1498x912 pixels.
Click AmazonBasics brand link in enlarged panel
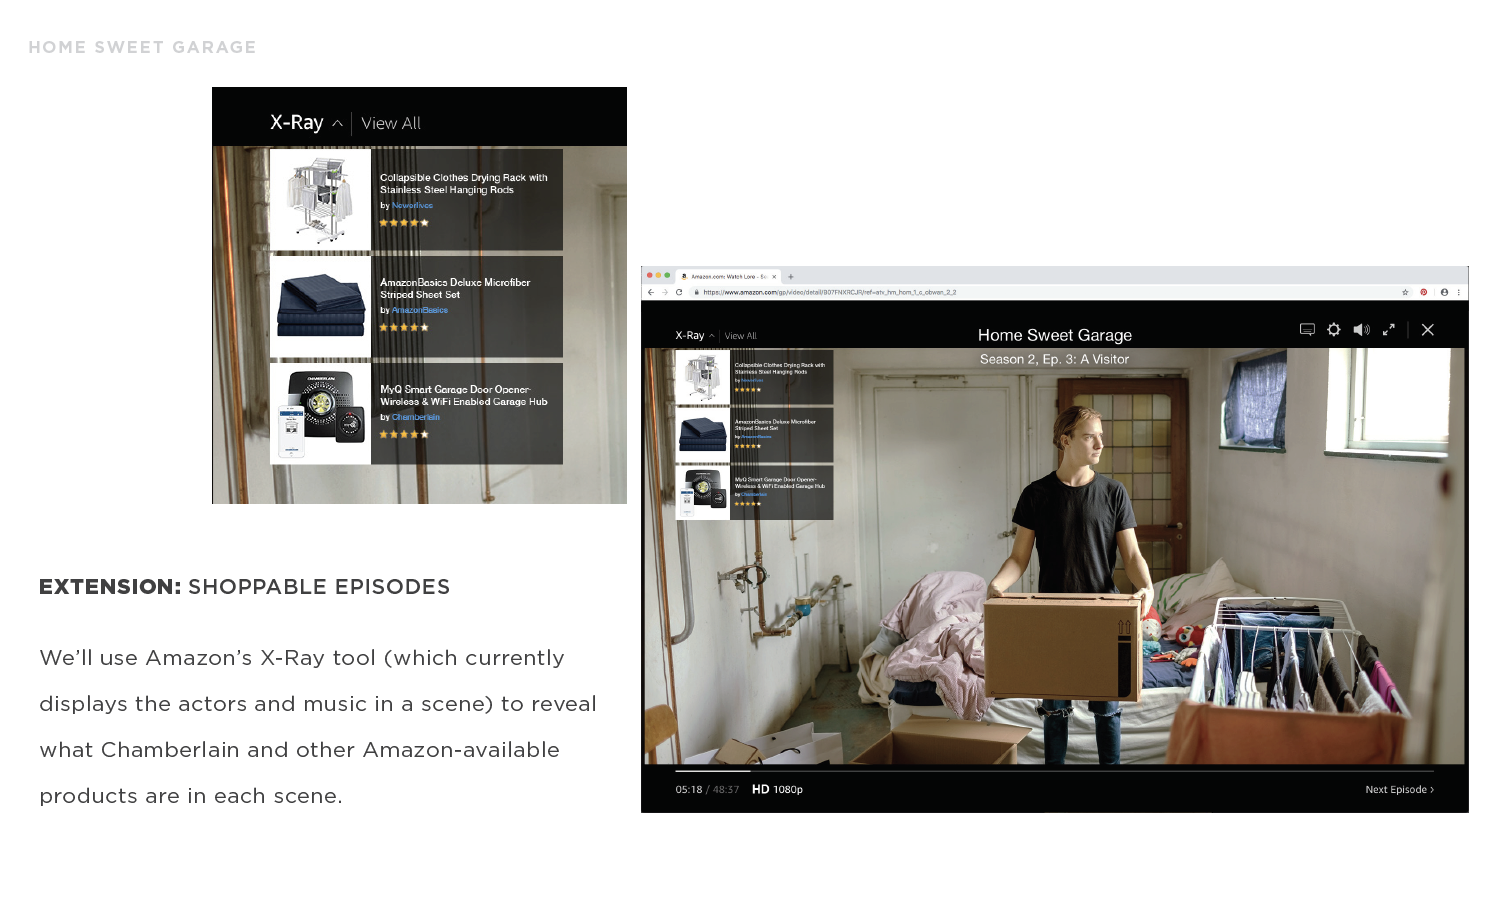(420, 310)
